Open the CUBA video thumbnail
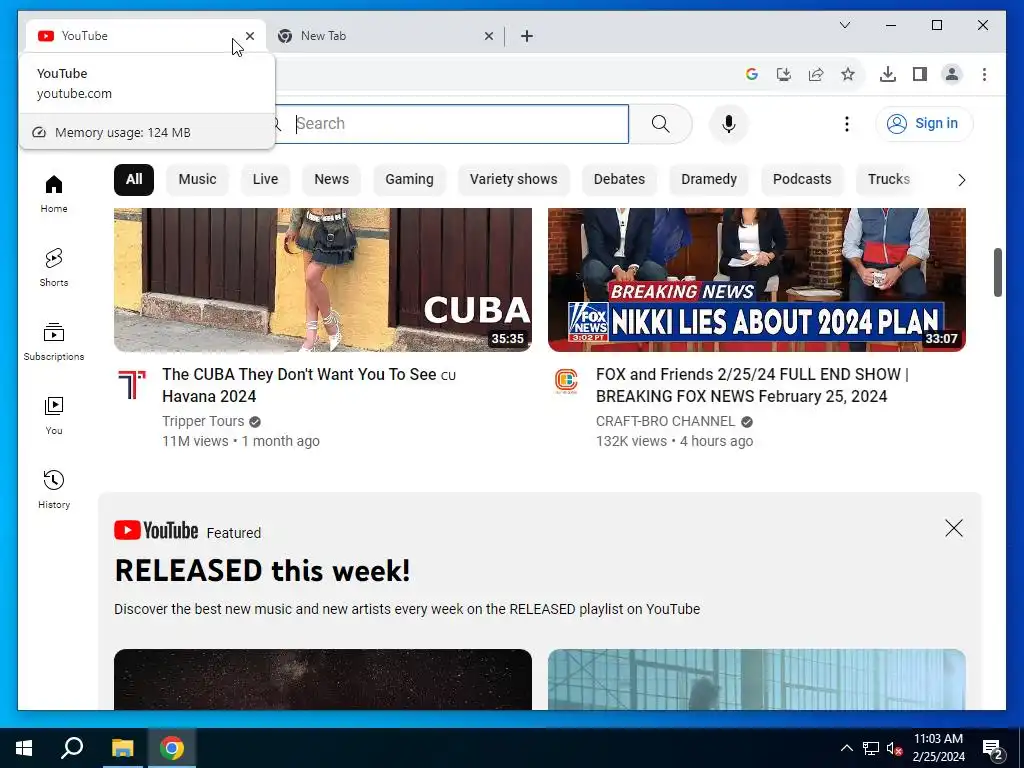 tap(323, 280)
